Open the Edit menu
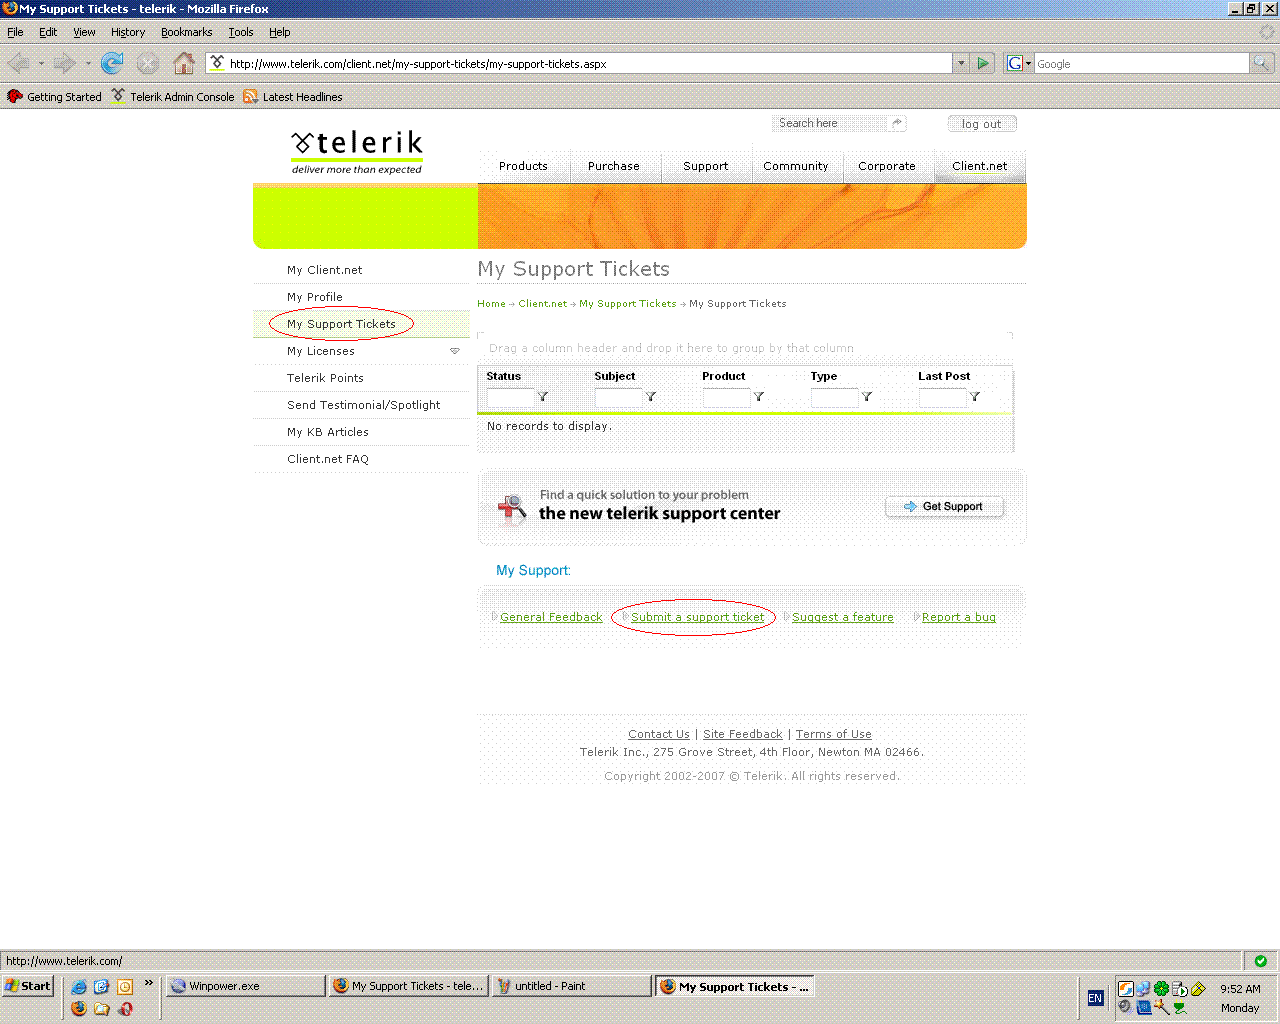The width and height of the screenshot is (1280, 1024). (48, 32)
